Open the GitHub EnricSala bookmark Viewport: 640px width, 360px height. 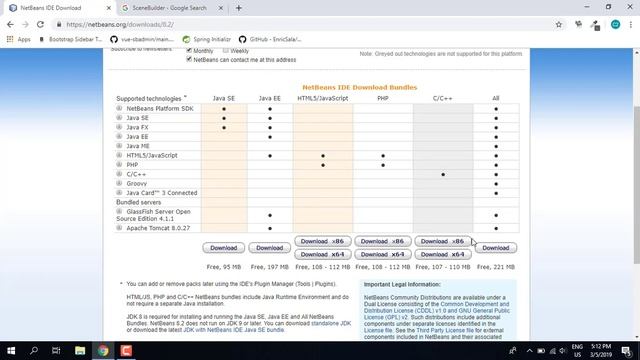point(270,39)
